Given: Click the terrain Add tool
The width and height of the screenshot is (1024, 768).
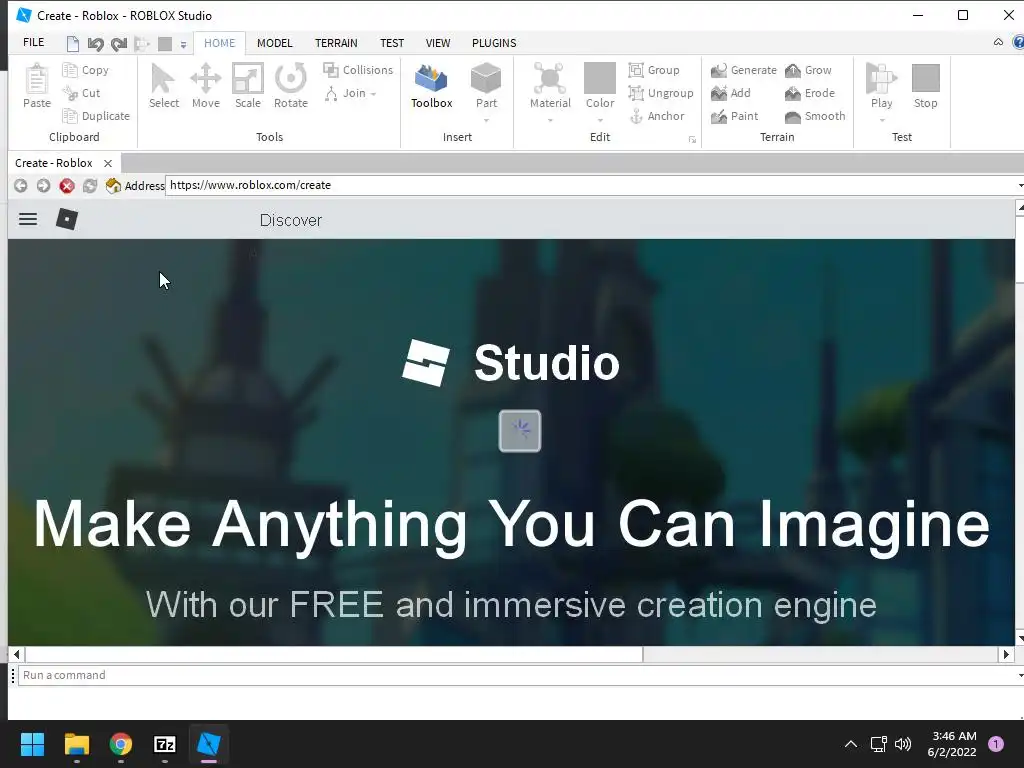Looking at the screenshot, I should (x=731, y=93).
